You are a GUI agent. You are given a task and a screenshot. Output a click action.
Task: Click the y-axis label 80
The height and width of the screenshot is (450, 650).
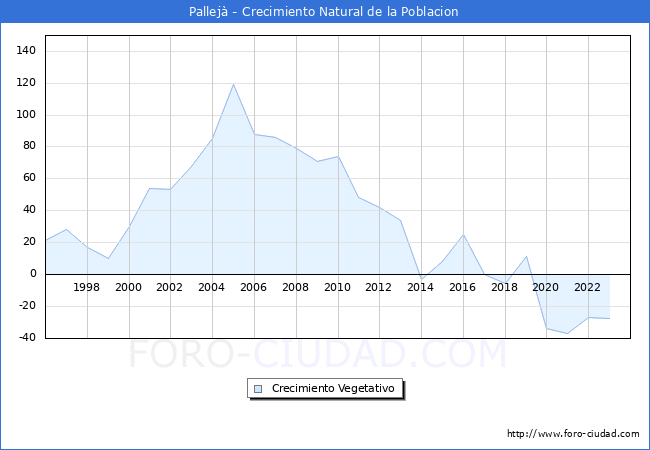tap(29, 146)
